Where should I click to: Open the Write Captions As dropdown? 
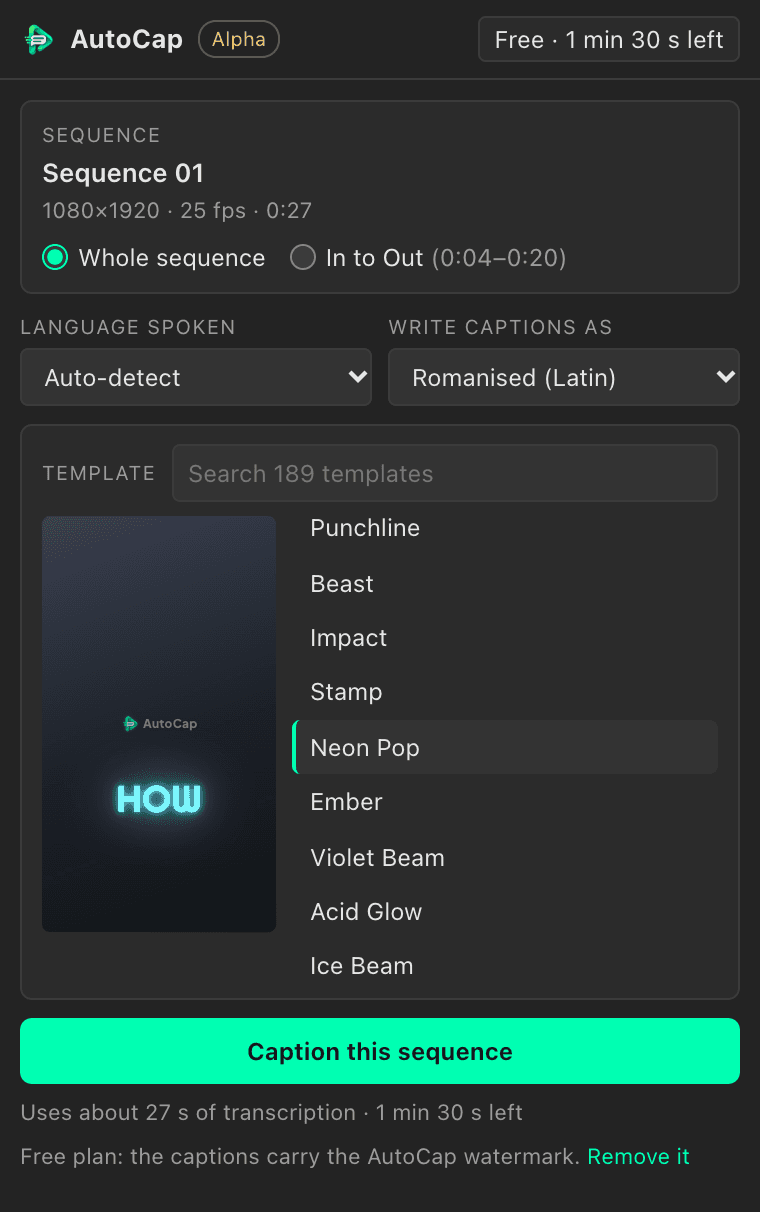[564, 377]
